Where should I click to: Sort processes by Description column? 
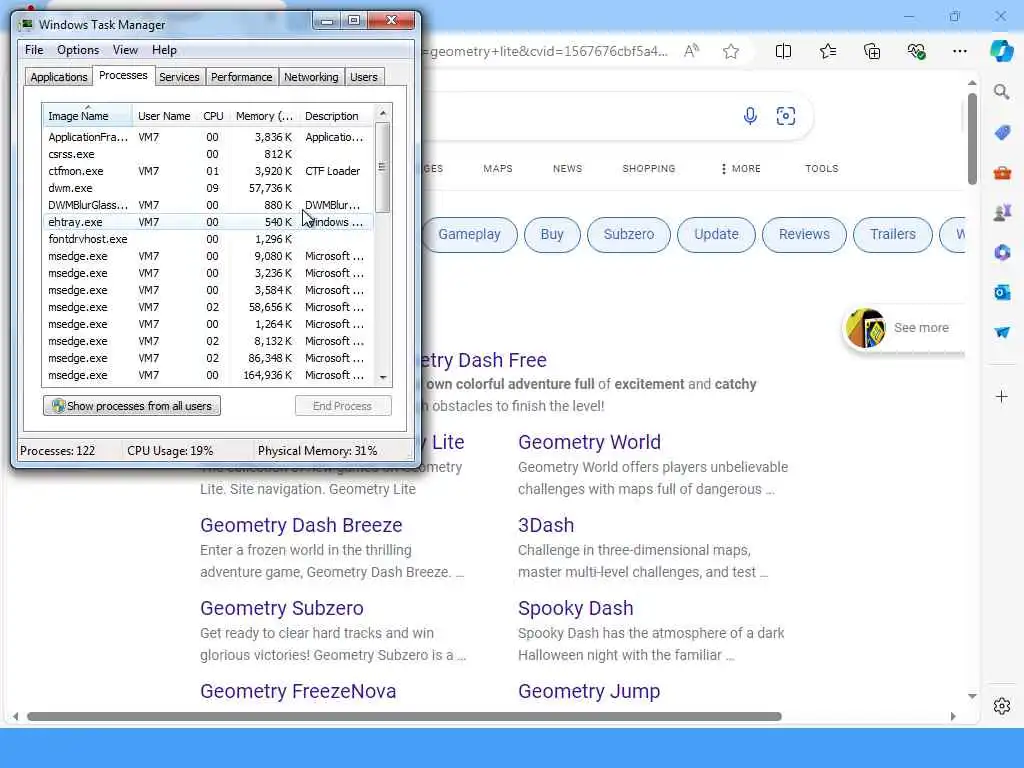pyautogui.click(x=336, y=116)
